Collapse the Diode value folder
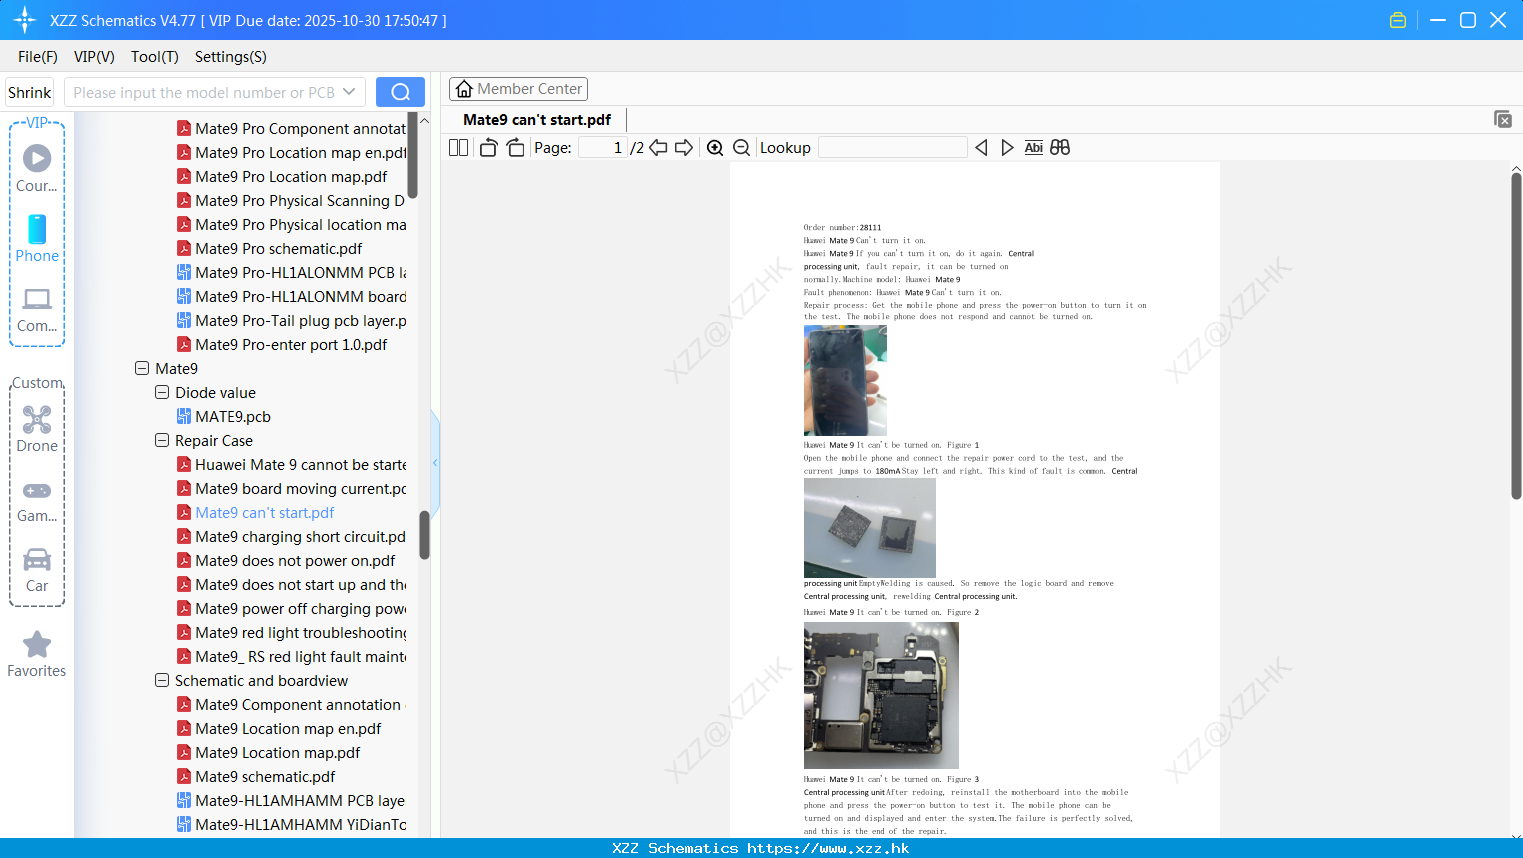 [x=162, y=392]
